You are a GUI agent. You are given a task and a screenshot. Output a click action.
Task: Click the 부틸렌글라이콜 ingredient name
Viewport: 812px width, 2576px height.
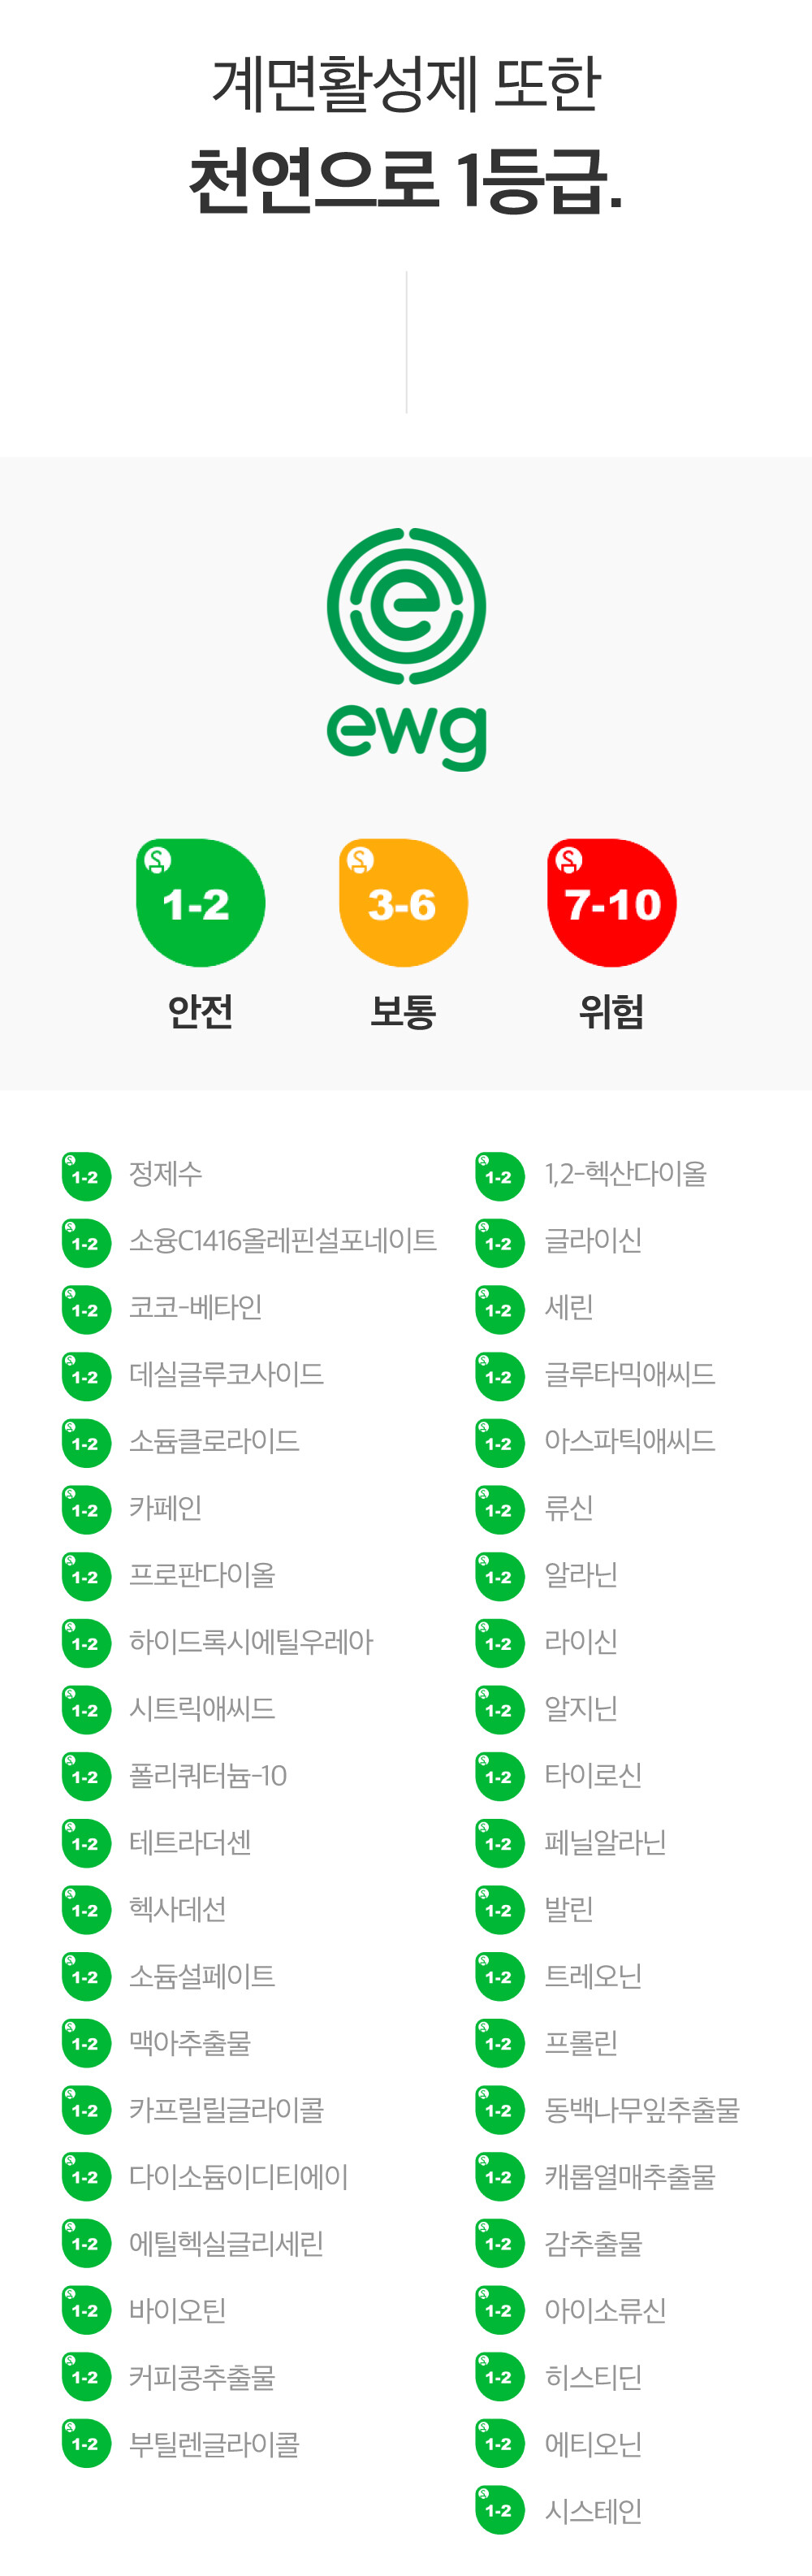pos(214,2443)
